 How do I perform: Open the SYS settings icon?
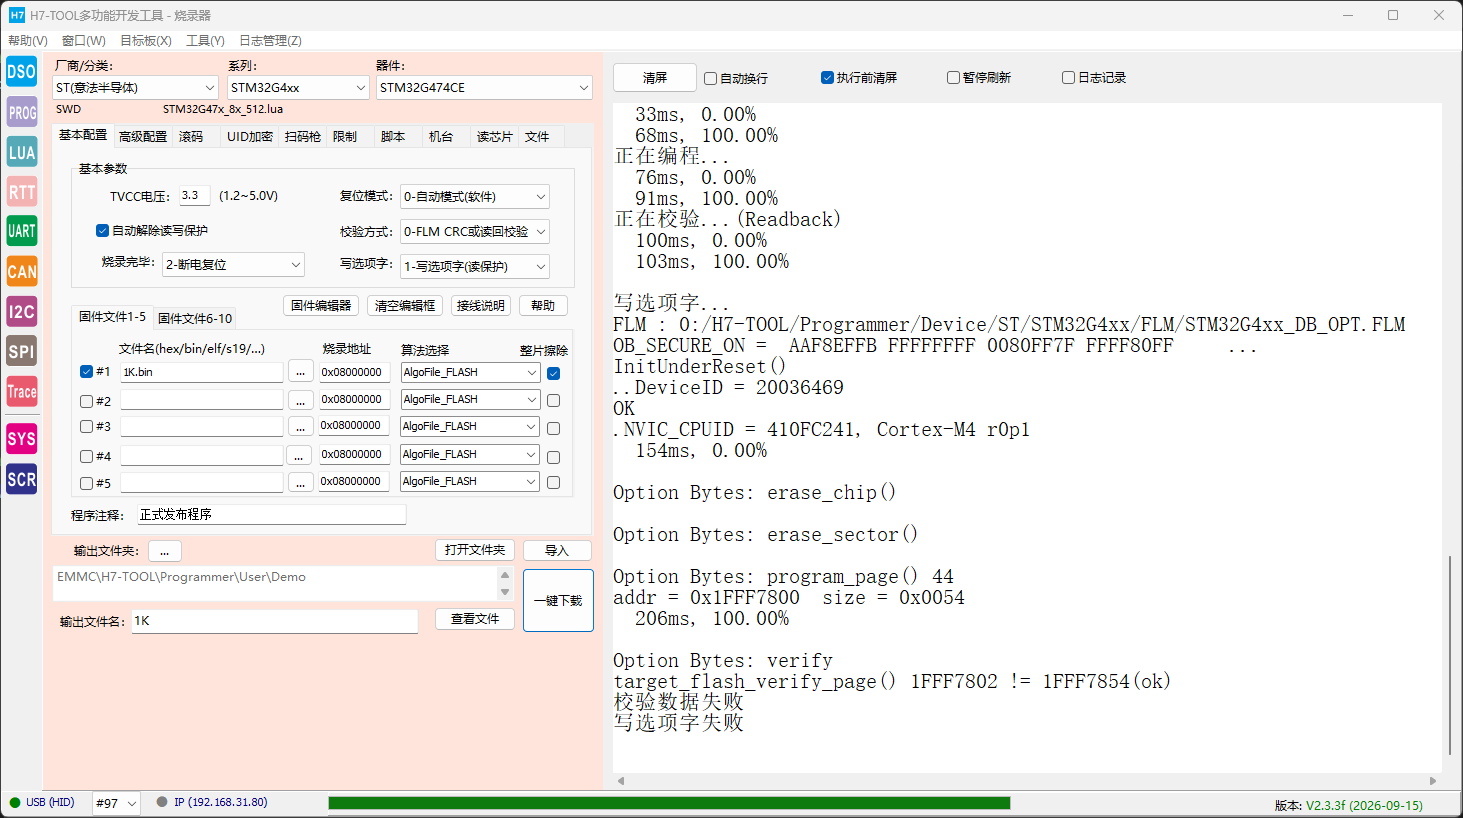pos(21,438)
